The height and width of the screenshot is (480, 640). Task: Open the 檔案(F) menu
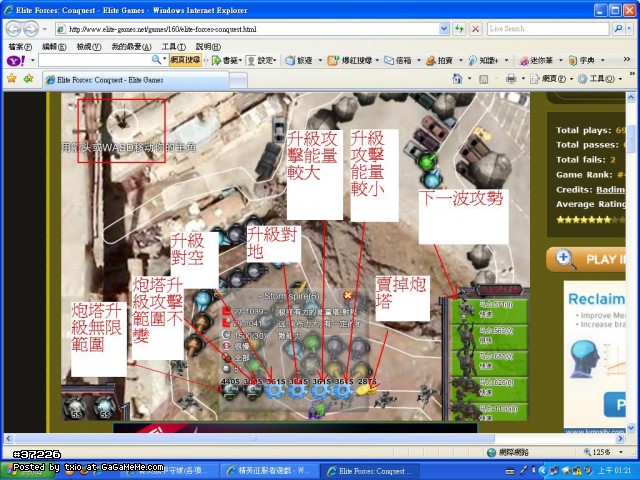coord(20,47)
